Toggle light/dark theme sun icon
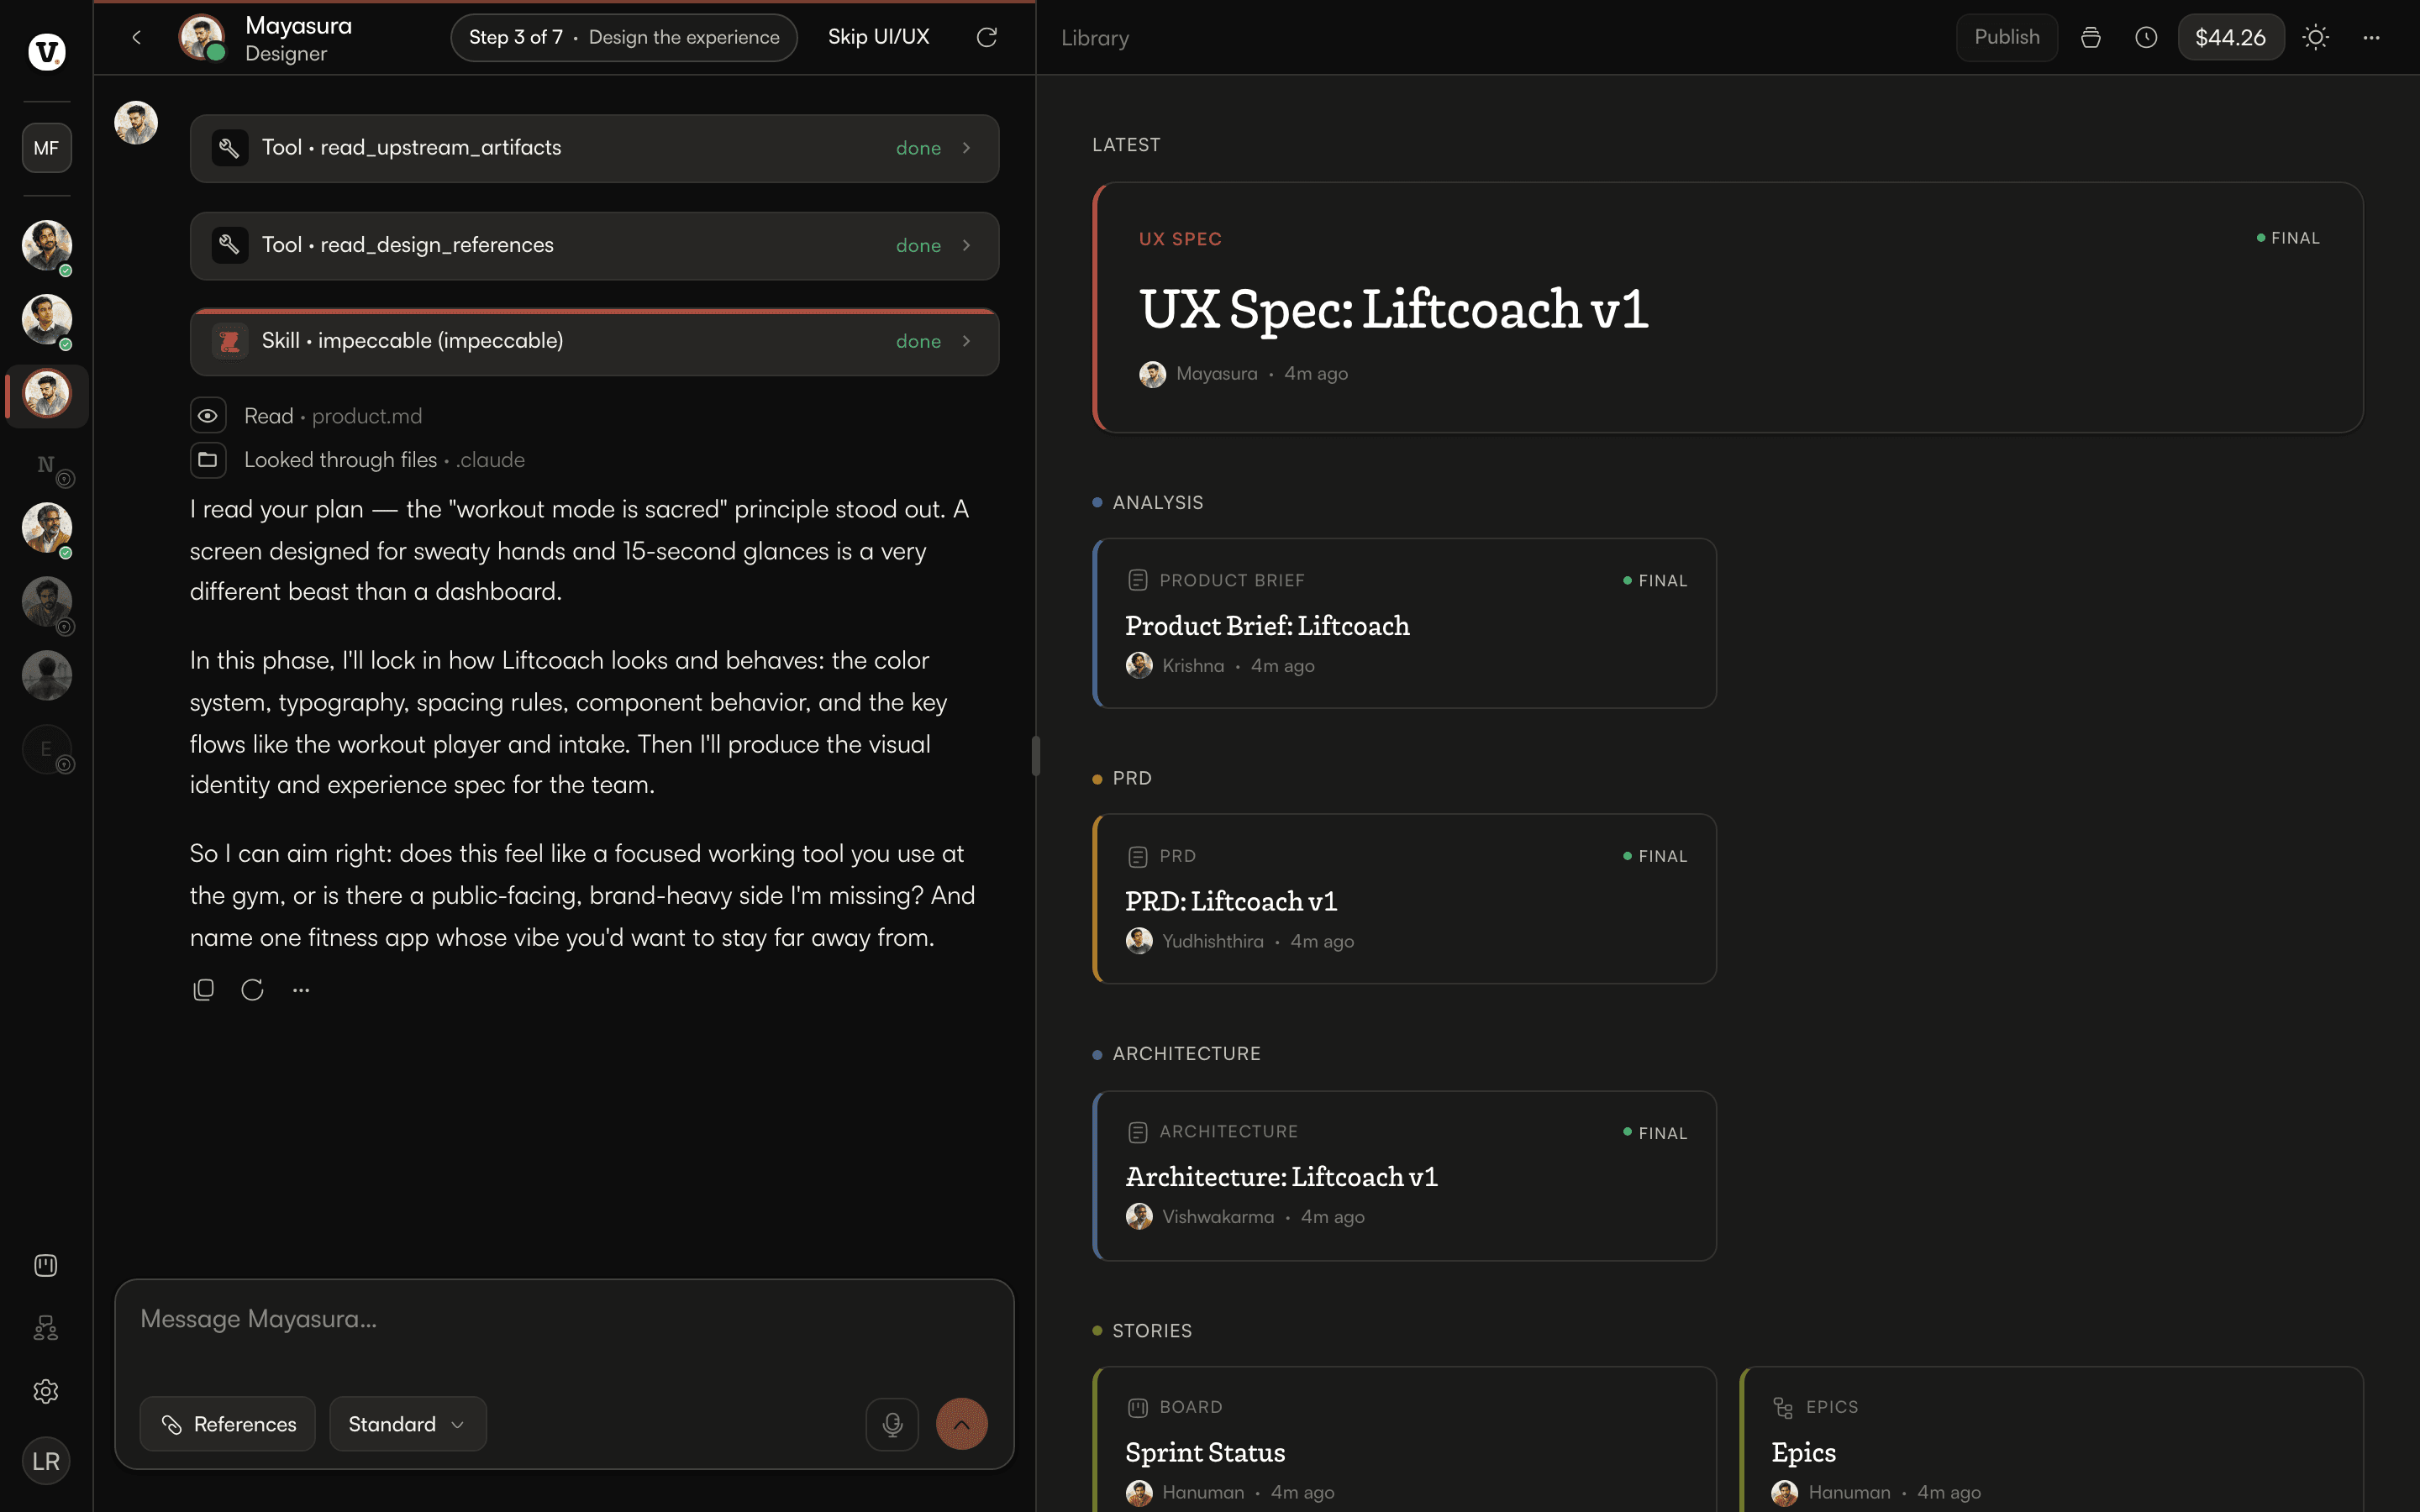This screenshot has width=2420, height=1512. (2315, 38)
